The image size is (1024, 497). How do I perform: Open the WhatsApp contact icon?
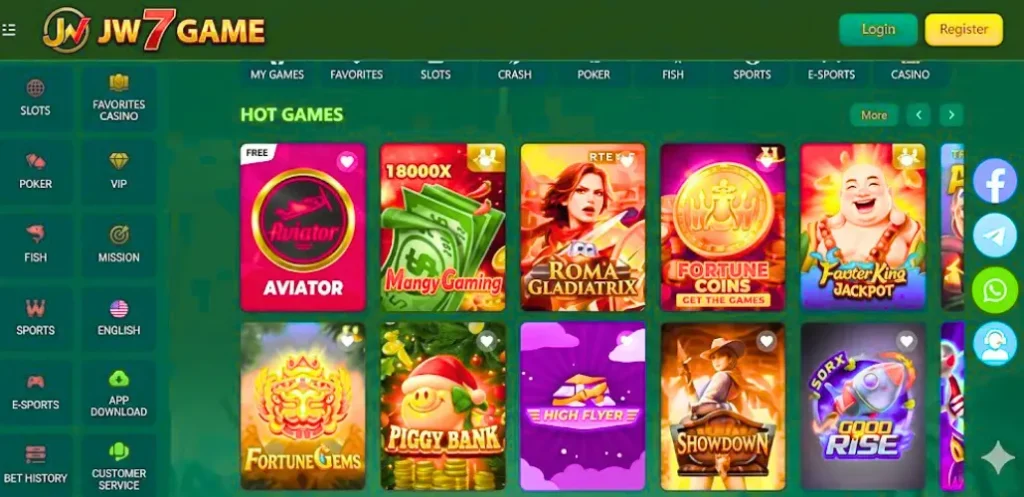(x=995, y=289)
